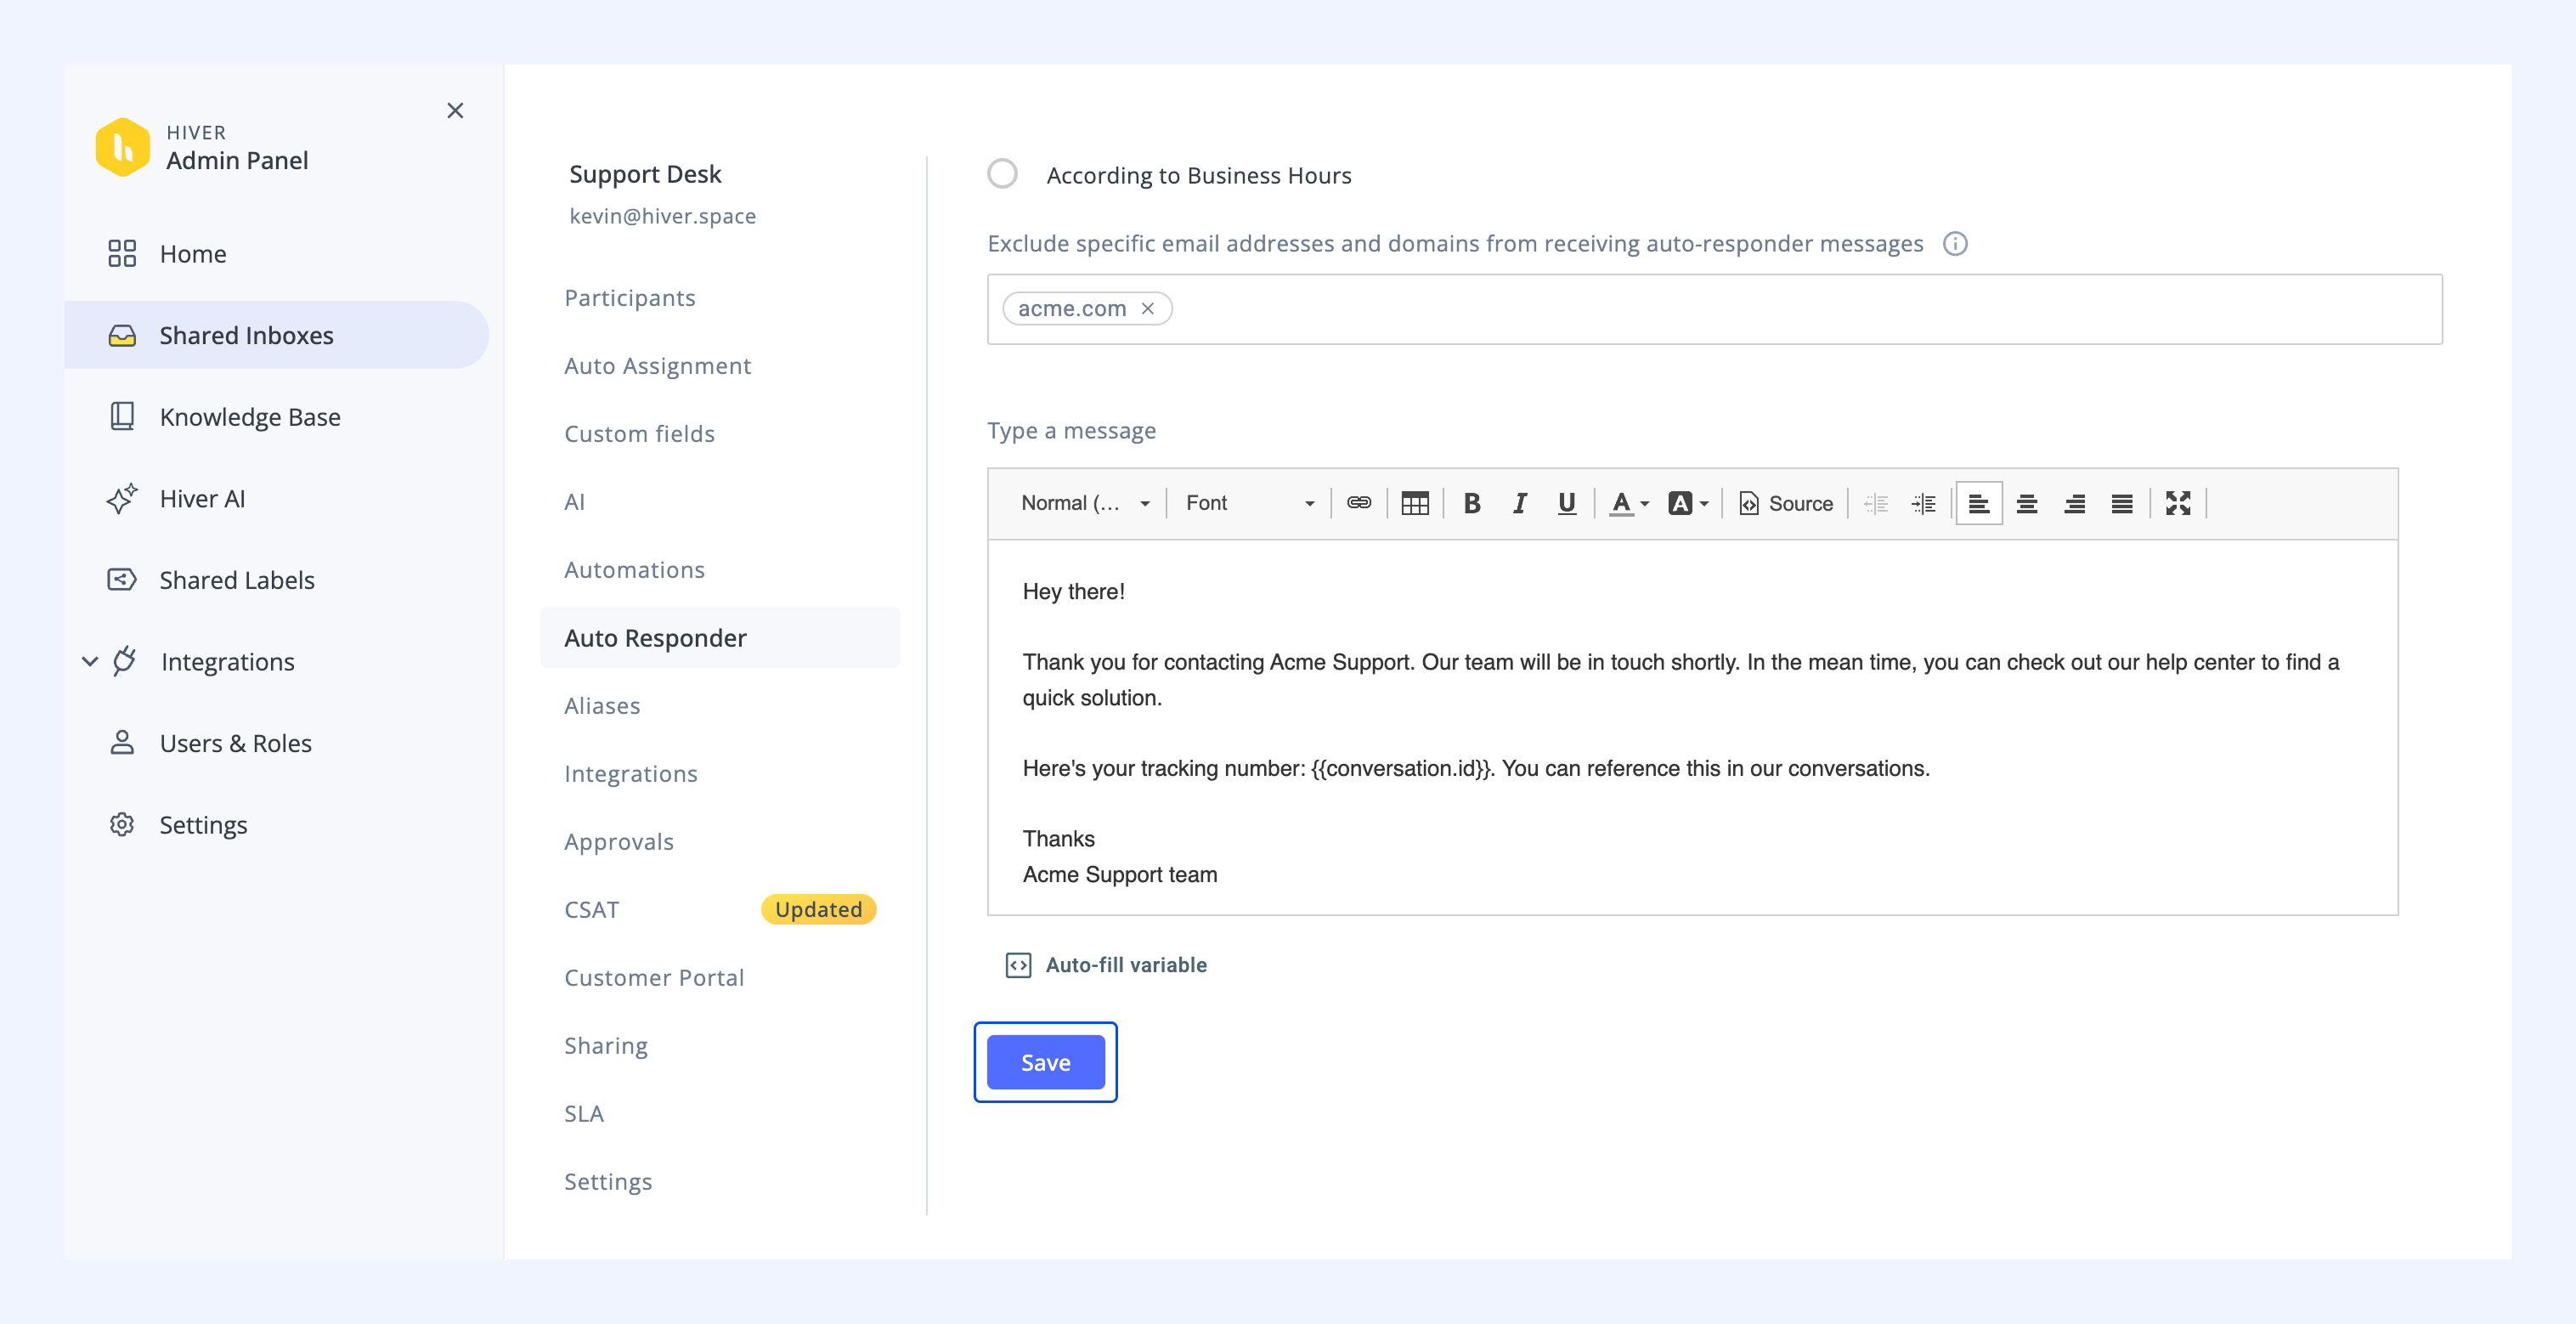Open the Sharing tab

coord(606,1046)
